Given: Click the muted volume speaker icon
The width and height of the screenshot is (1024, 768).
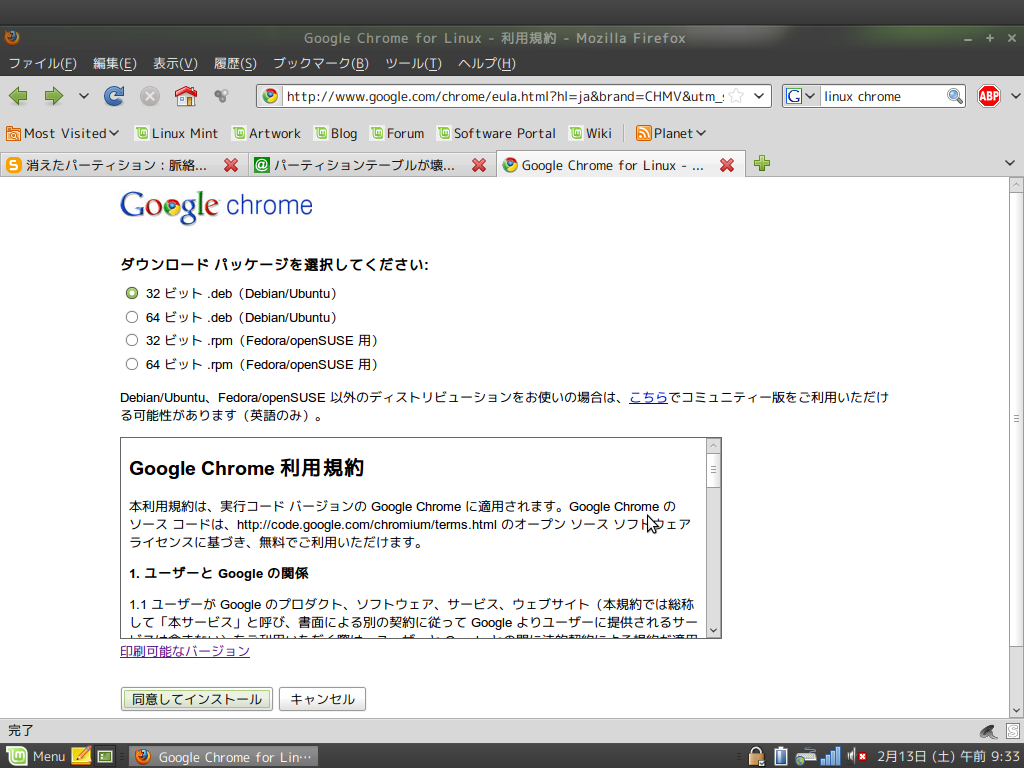Looking at the screenshot, I should click(x=856, y=756).
